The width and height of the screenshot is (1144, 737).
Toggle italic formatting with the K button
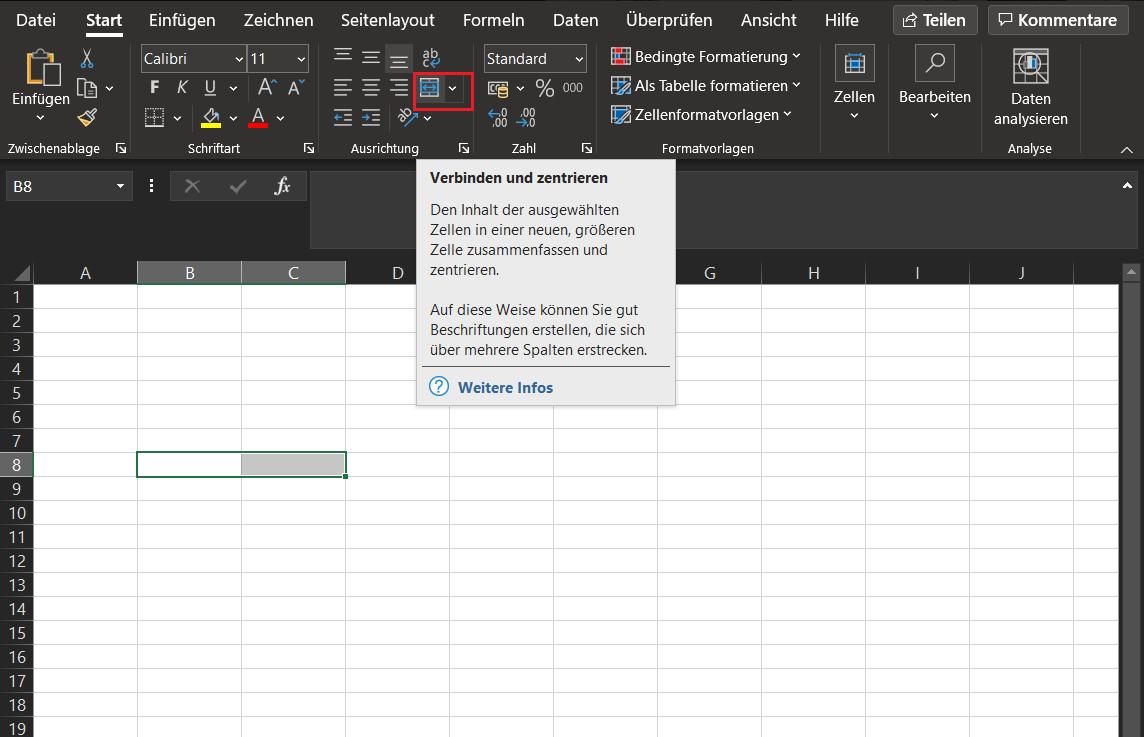[x=182, y=88]
